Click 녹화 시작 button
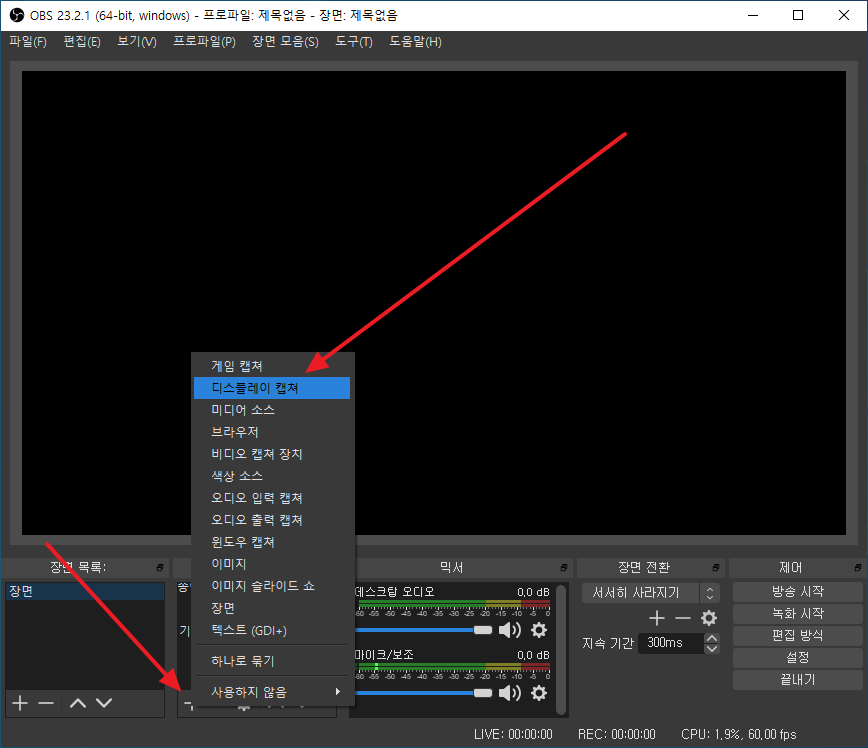The height and width of the screenshot is (748, 868). (798, 613)
